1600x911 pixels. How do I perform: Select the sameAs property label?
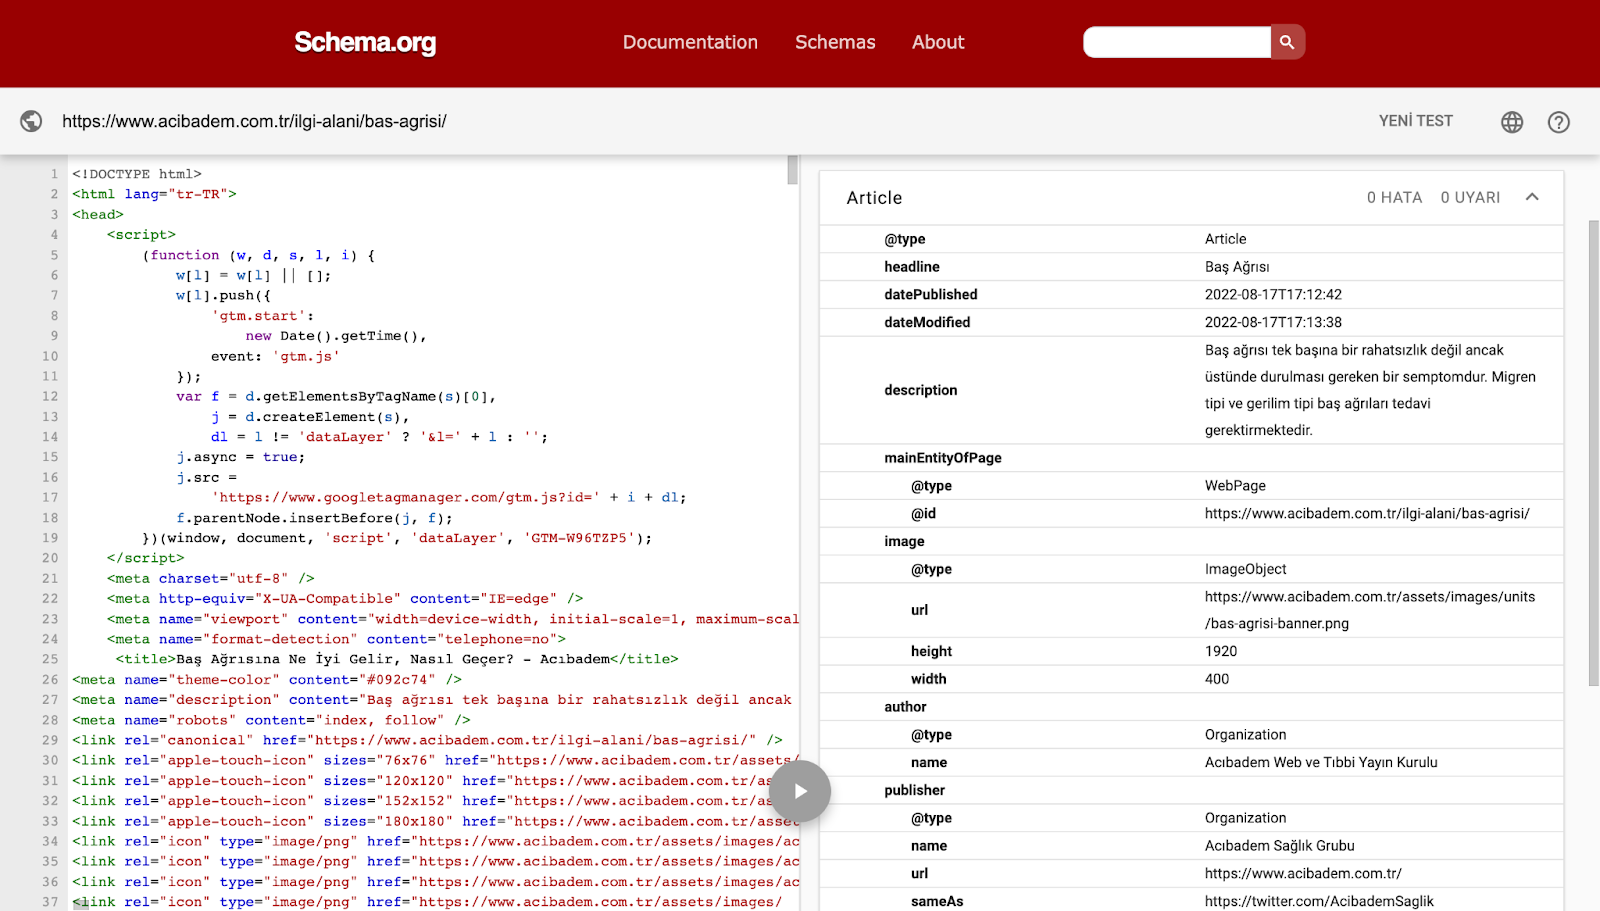937,901
